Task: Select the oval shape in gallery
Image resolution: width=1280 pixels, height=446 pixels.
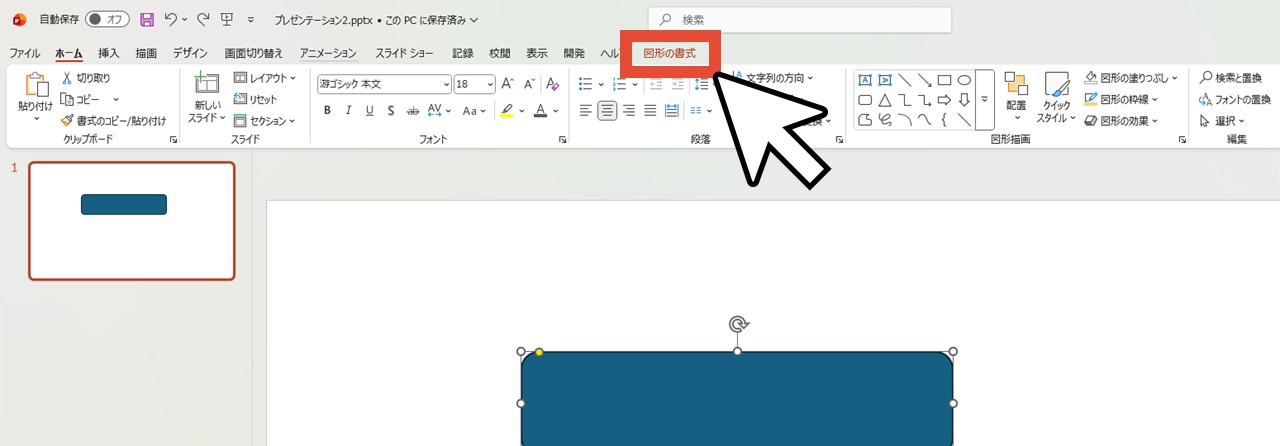Action: coord(964,80)
